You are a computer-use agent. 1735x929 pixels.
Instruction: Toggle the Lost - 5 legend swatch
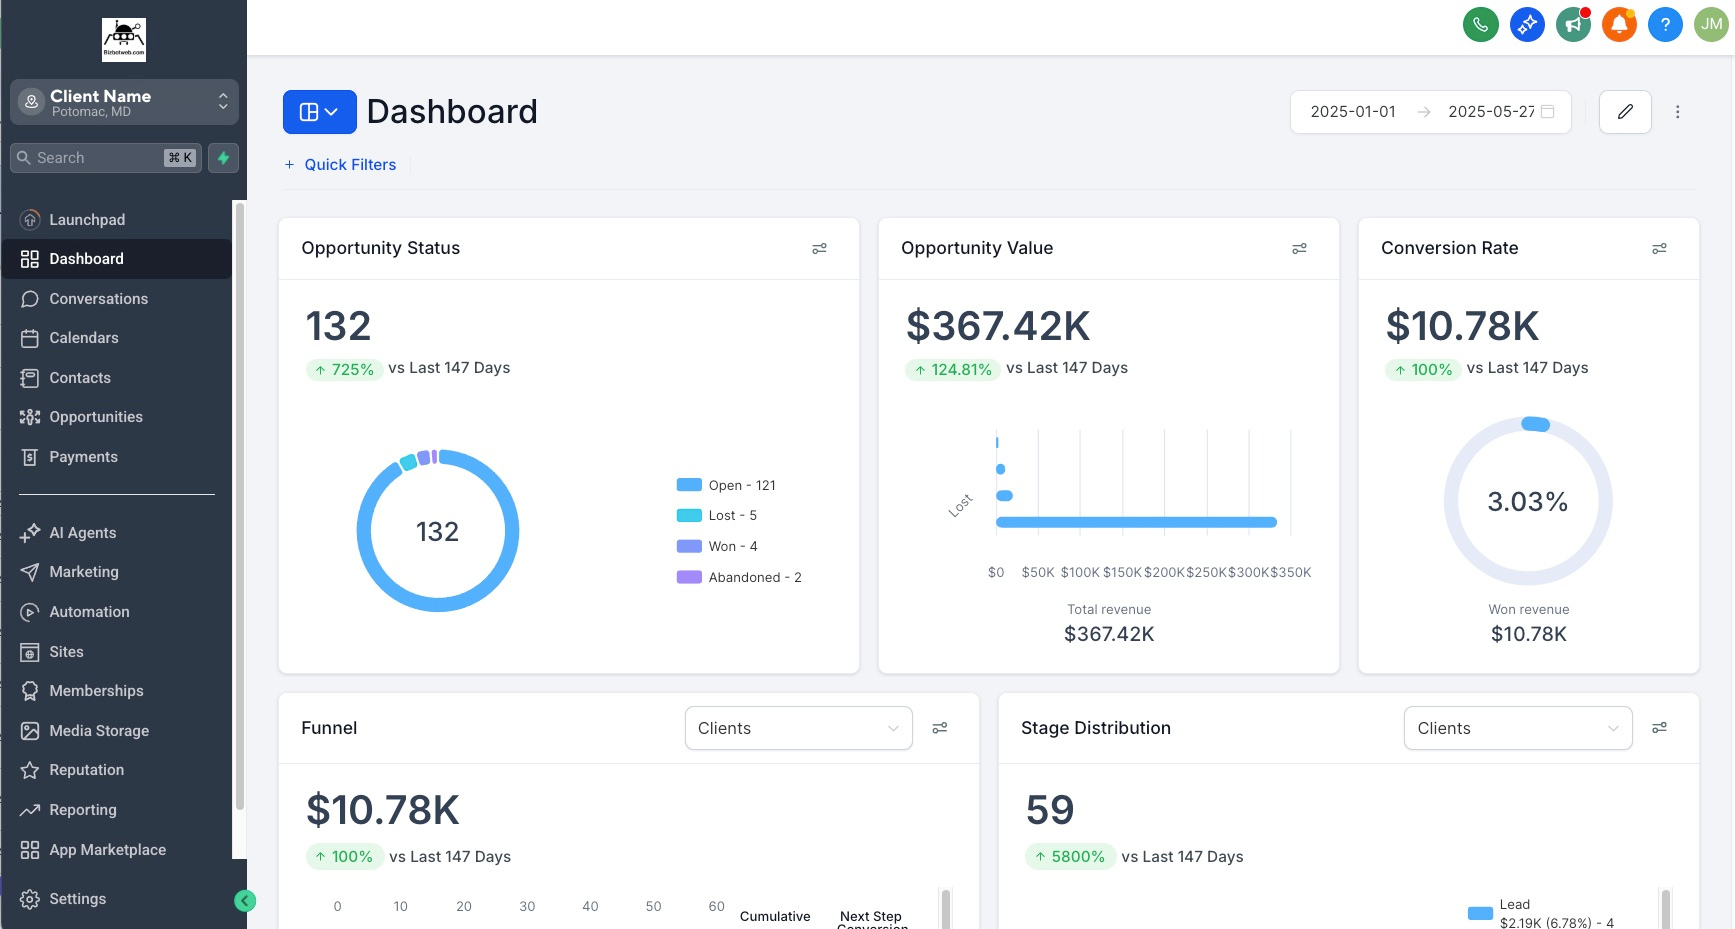pos(689,516)
